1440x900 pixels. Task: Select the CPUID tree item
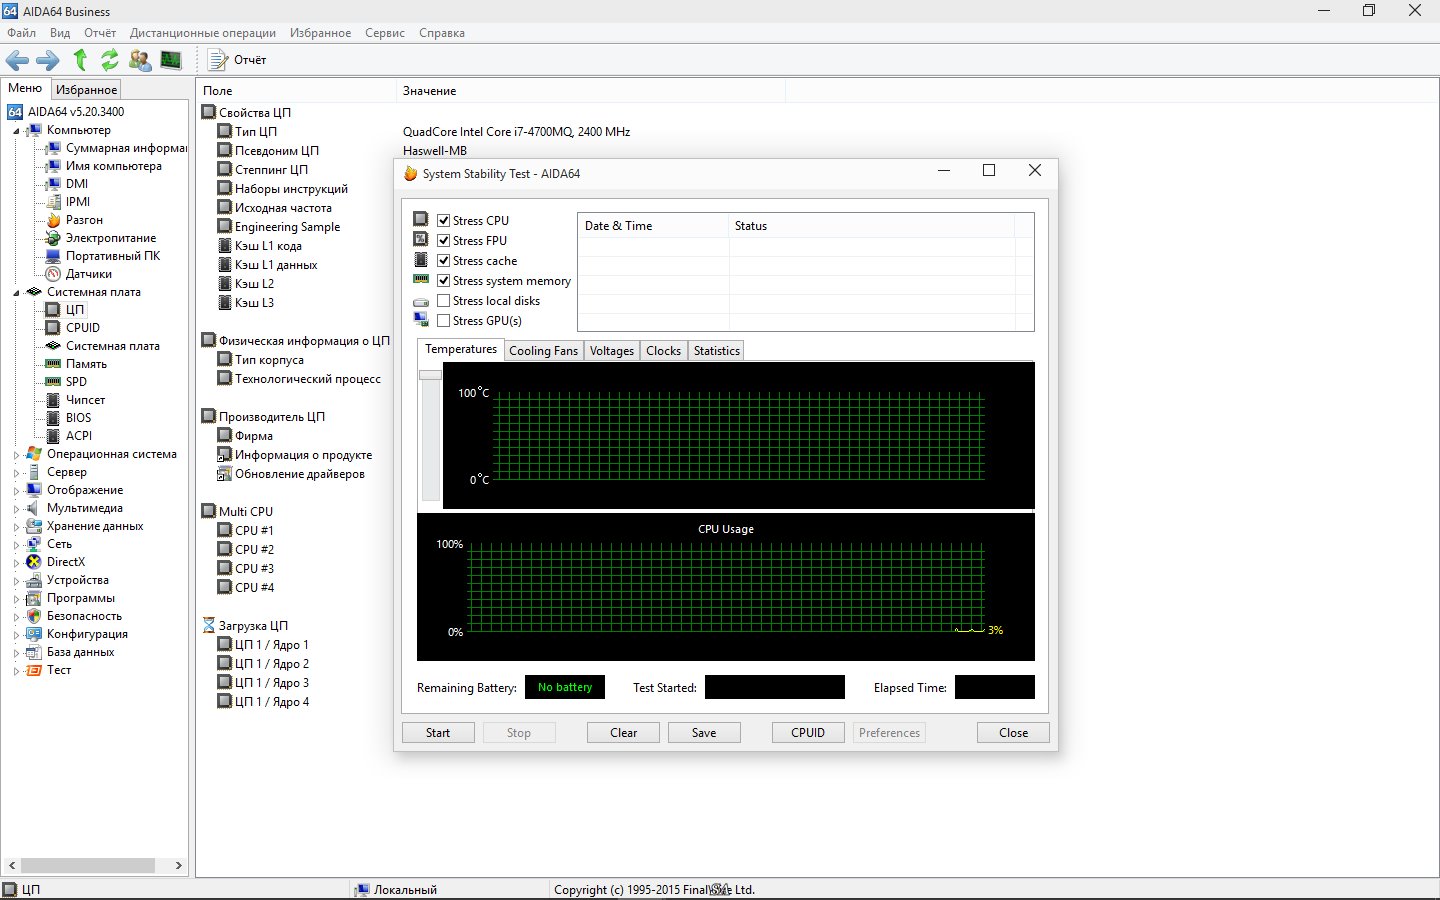coord(83,328)
